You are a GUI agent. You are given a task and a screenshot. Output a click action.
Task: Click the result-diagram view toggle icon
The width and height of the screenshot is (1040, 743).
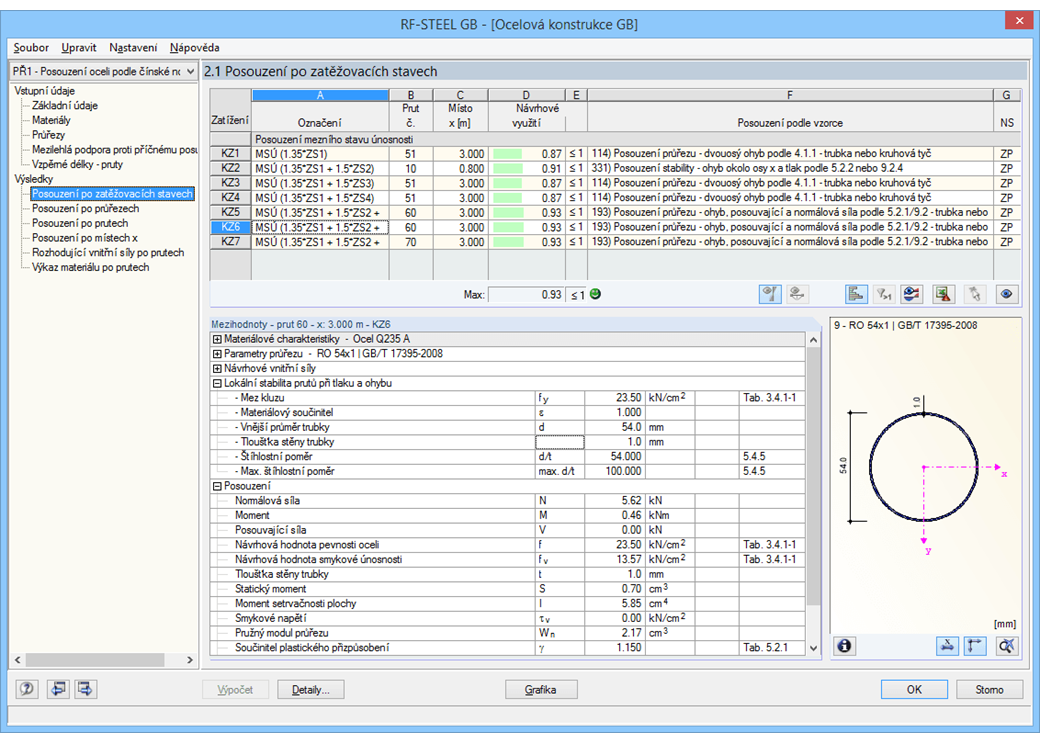tap(770, 295)
